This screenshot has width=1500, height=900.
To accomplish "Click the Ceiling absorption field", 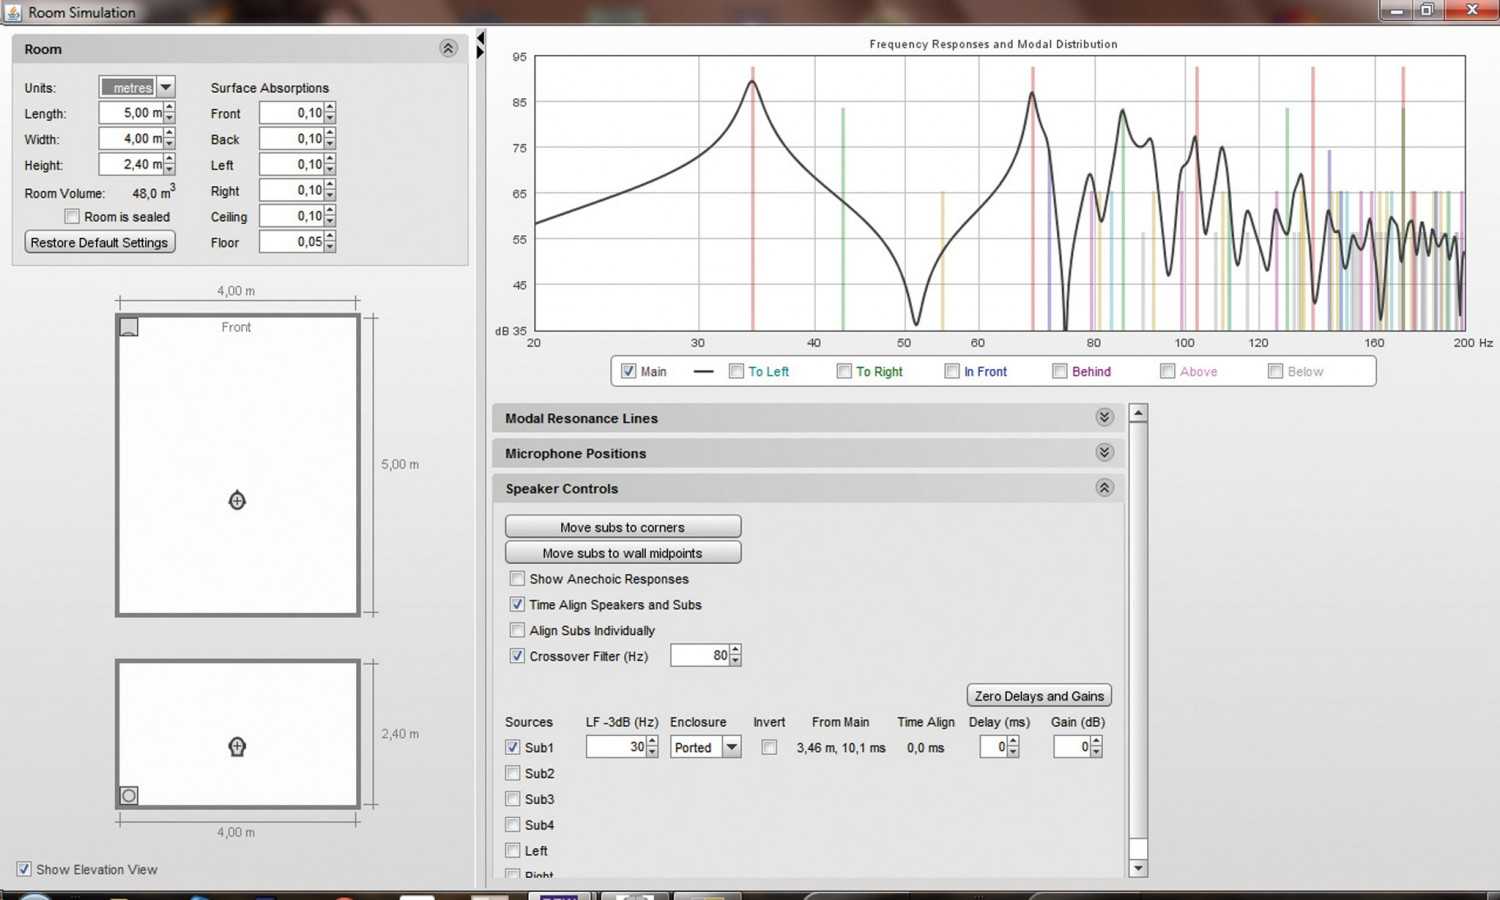I will (291, 216).
